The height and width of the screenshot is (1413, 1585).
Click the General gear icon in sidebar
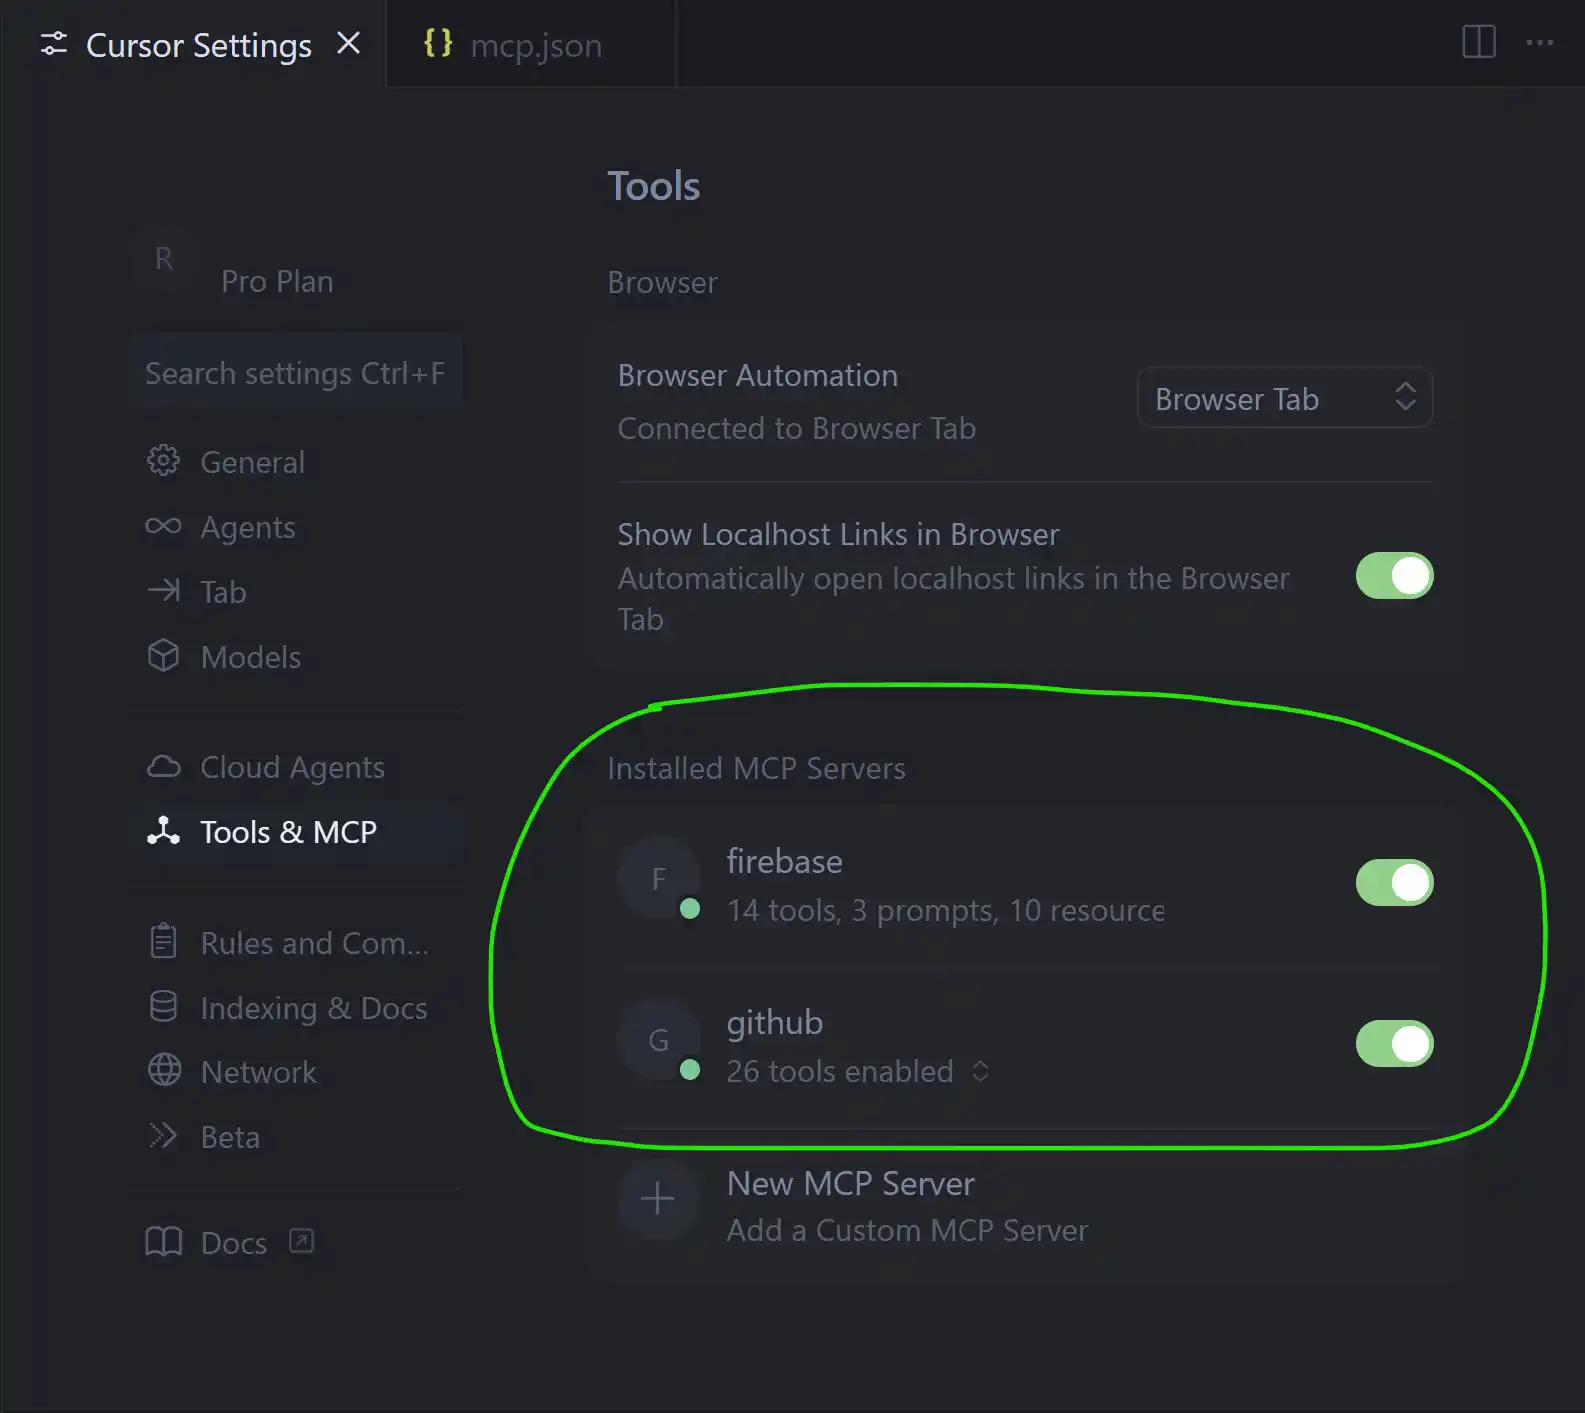tap(163, 461)
